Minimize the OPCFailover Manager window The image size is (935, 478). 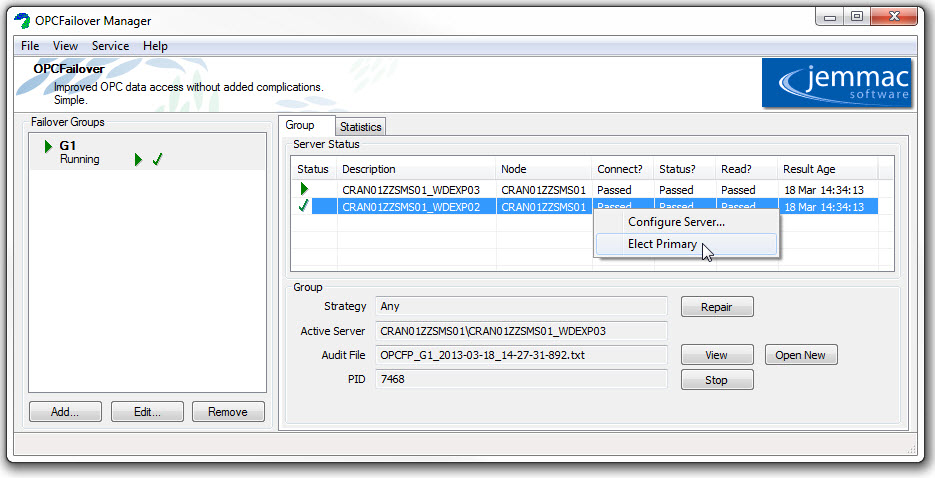tap(830, 17)
